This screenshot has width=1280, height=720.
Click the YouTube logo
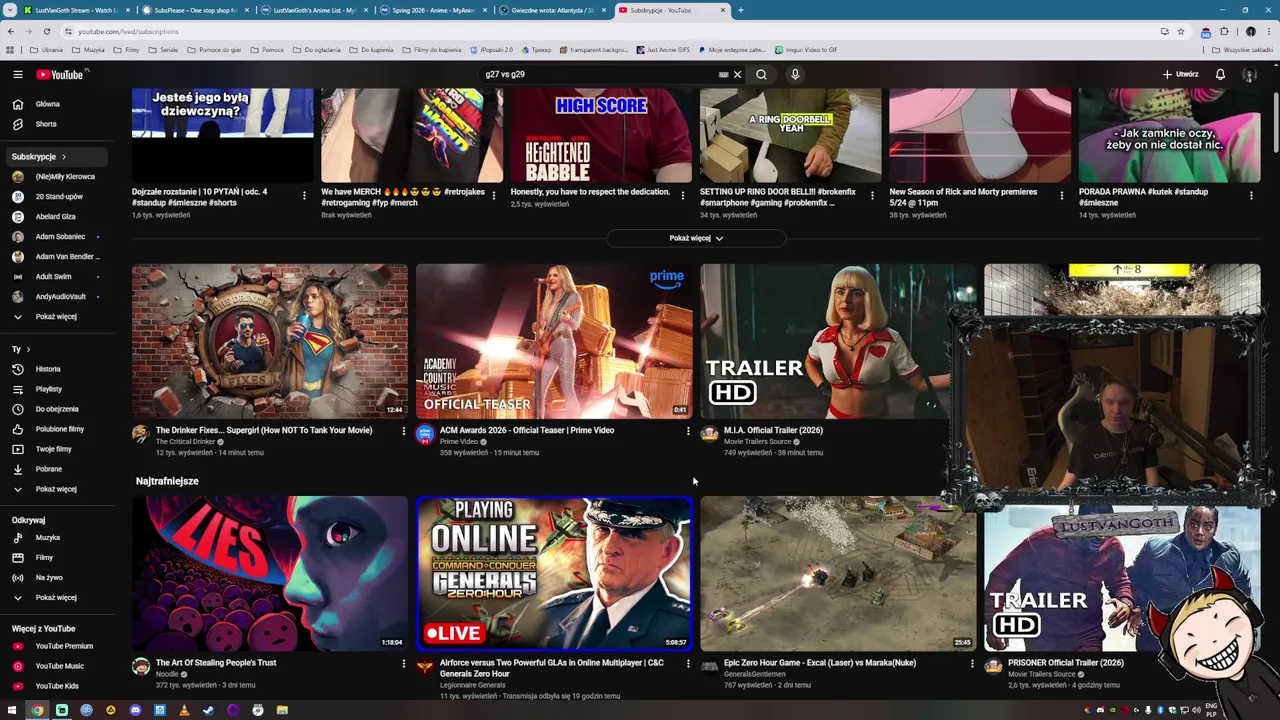[60, 74]
